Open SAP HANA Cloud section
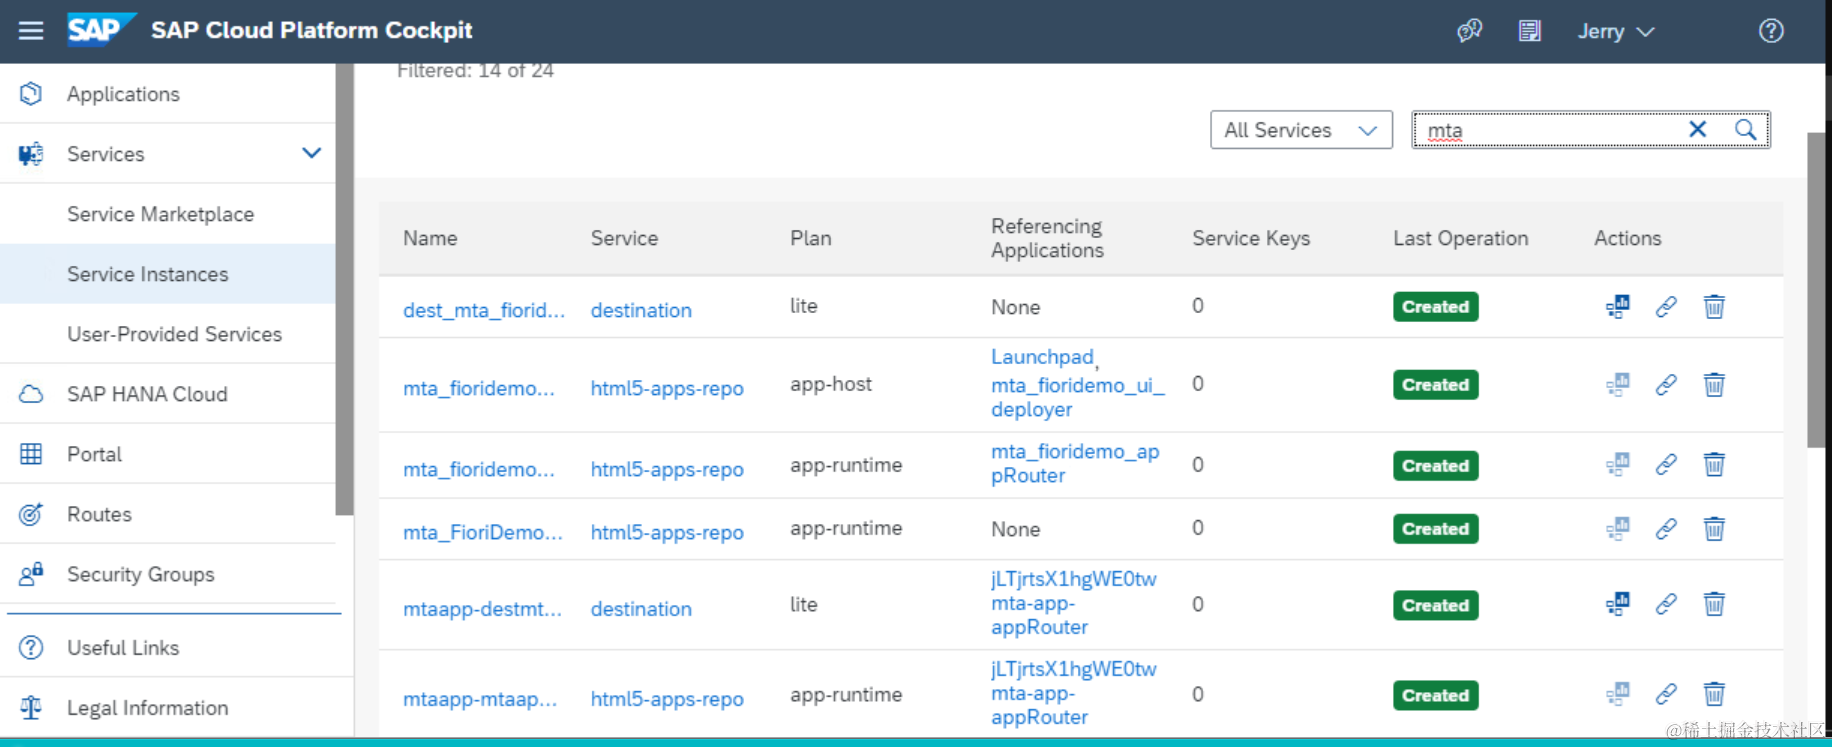Screen dimensions: 1832x747 [x=147, y=394]
